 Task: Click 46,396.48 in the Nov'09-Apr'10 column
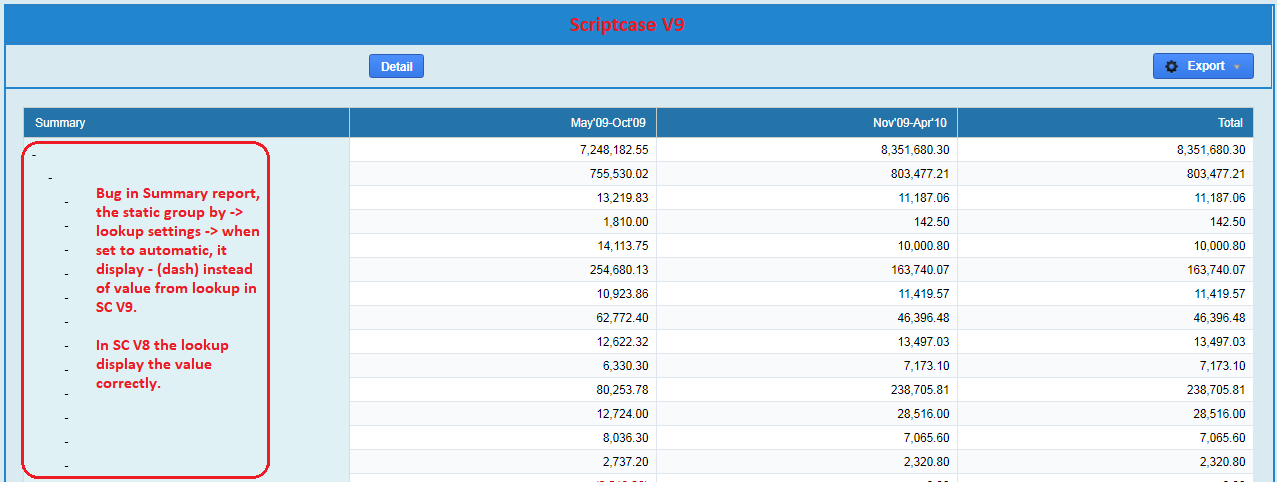click(x=924, y=318)
